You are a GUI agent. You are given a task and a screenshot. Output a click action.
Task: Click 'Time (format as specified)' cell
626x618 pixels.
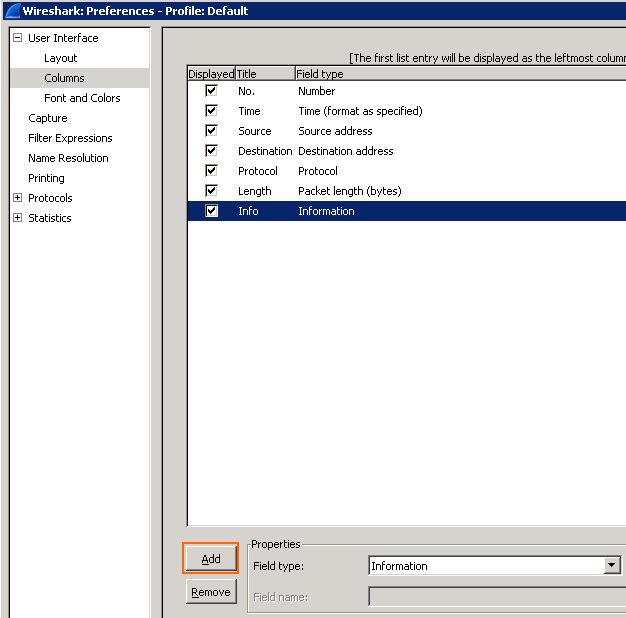pos(360,111)
